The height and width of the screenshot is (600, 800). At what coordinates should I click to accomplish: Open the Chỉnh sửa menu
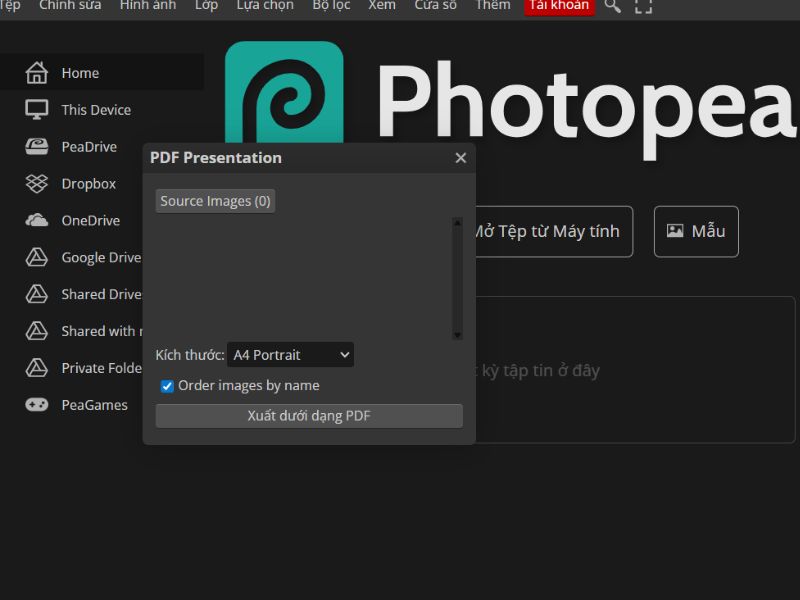(70, 5)
